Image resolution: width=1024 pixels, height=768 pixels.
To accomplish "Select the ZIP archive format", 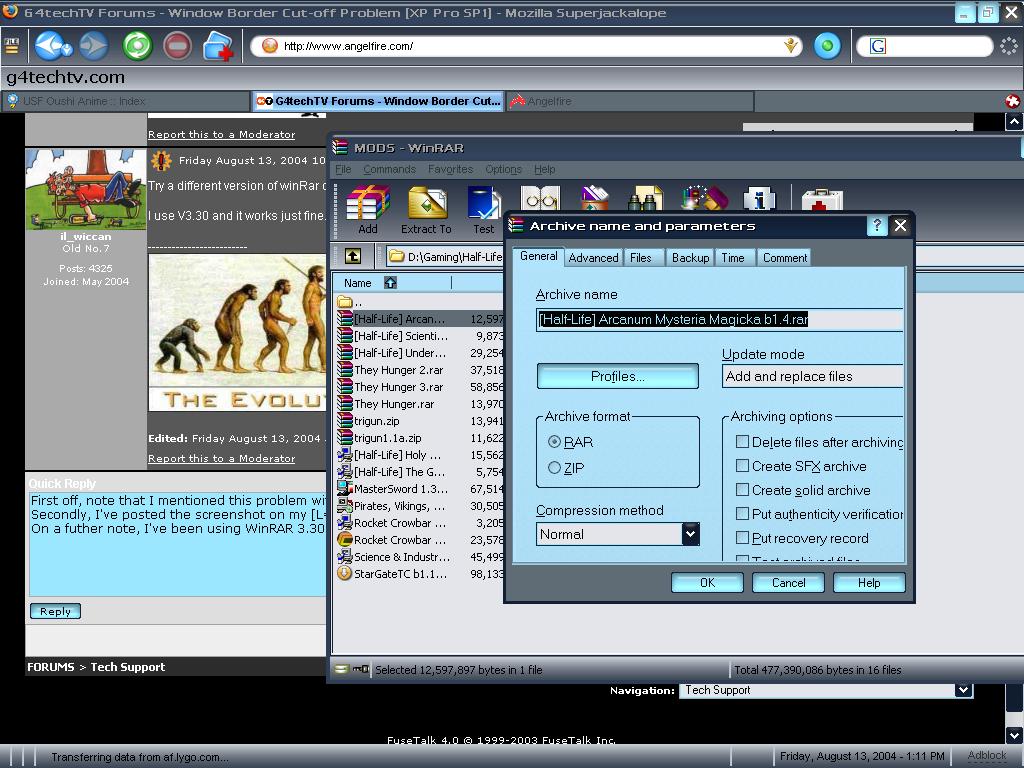I will tap(555, 468).
